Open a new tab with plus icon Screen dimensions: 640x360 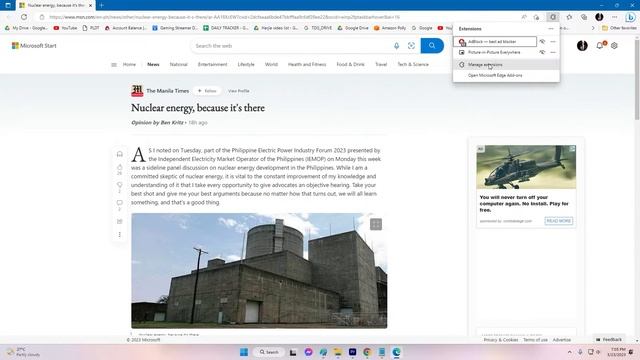coord(101,5)
